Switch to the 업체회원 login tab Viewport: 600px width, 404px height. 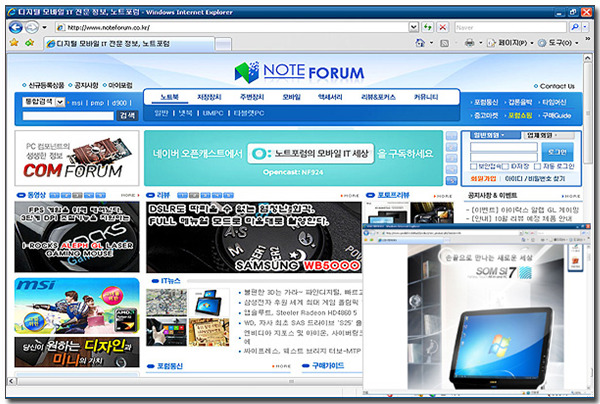coord(548,135)
